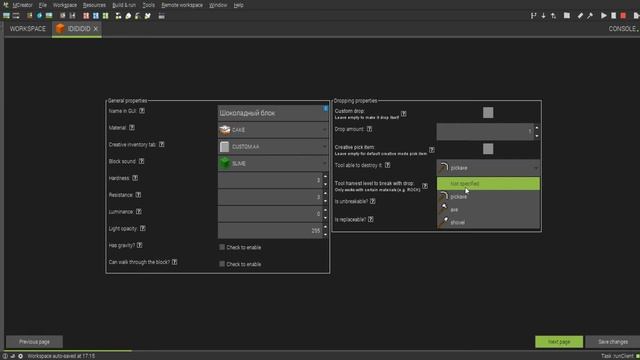
Task: Open the Workspace menu
Action: pyautogui.click(x=64, y=5)
